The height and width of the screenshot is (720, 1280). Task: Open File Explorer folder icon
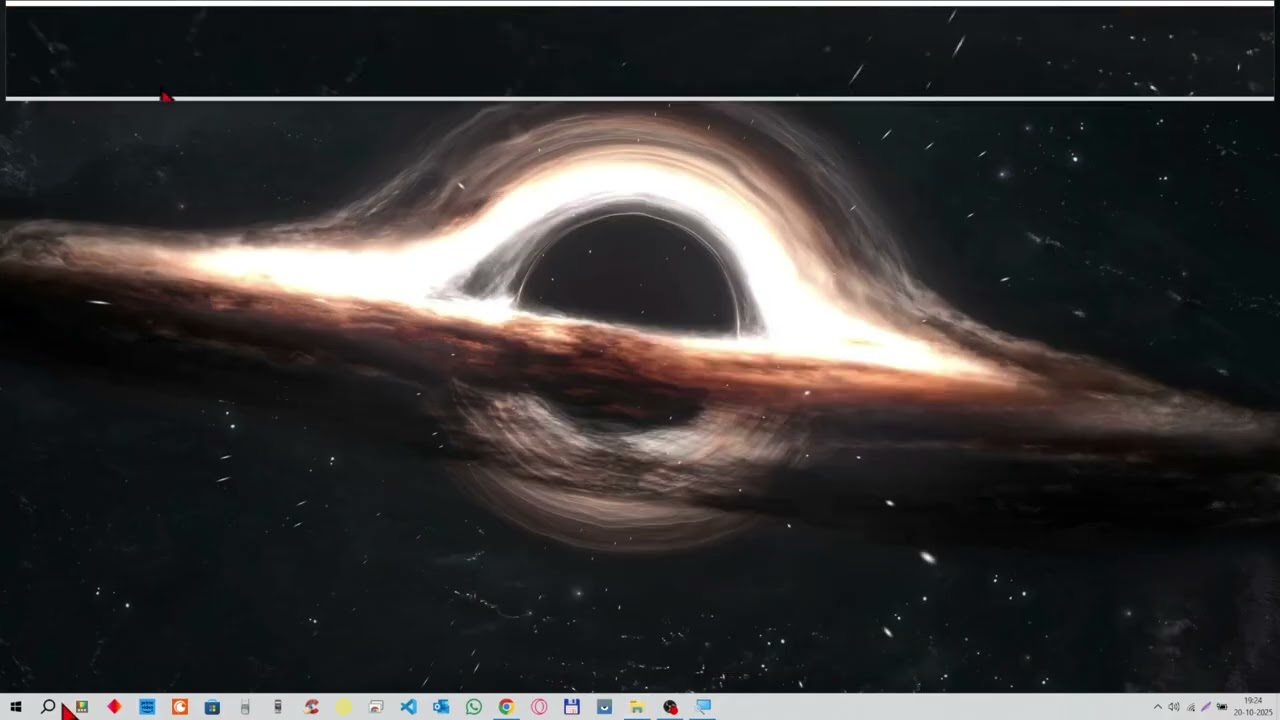click(x=636, y=707)
